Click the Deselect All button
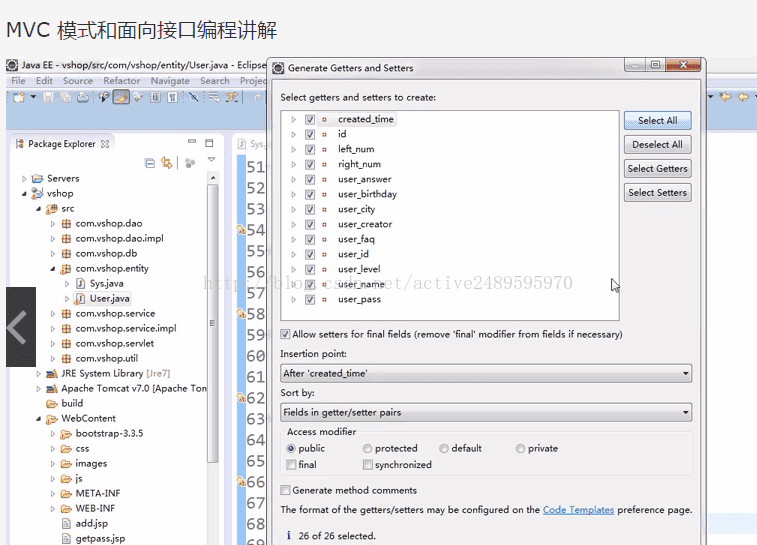 tap(658, 144)
